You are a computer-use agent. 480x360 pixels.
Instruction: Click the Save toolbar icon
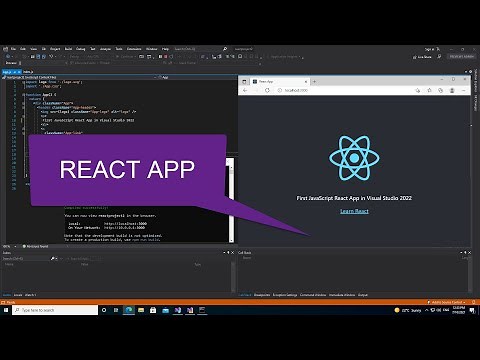point(38,57)
